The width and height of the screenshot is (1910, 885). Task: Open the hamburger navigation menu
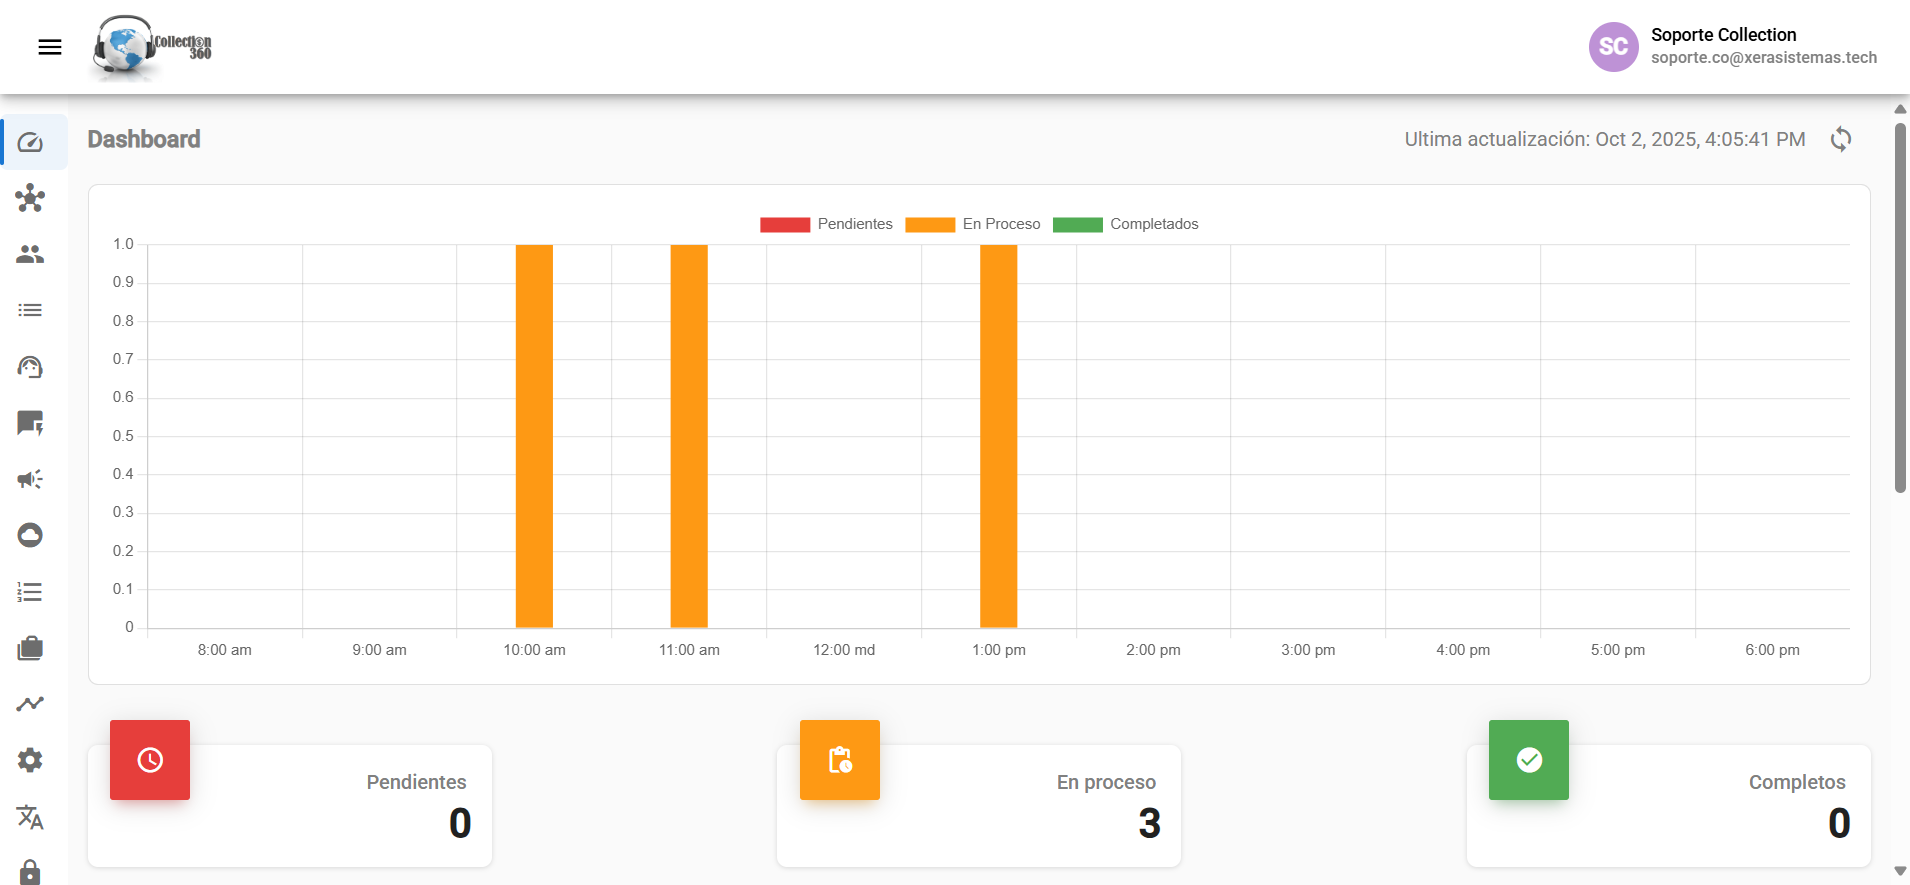(50, 47)
